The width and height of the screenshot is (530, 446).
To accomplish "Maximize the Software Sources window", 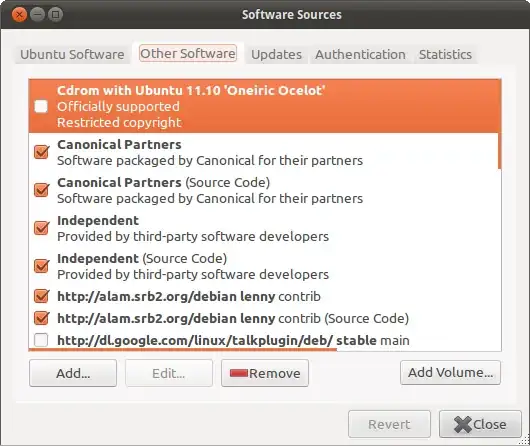I will pyautogui.click(x=55, y=15).
